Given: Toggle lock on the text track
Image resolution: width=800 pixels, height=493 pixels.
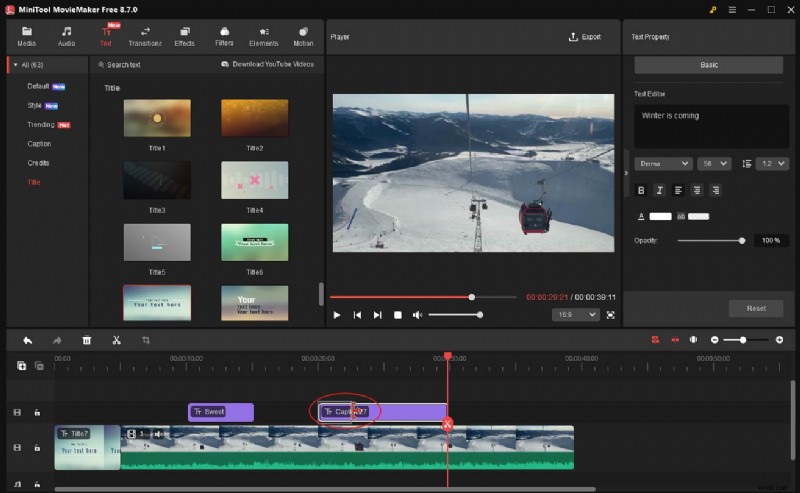Looking at the screenshot, I should pyautogui.click(x=37, y=412).
